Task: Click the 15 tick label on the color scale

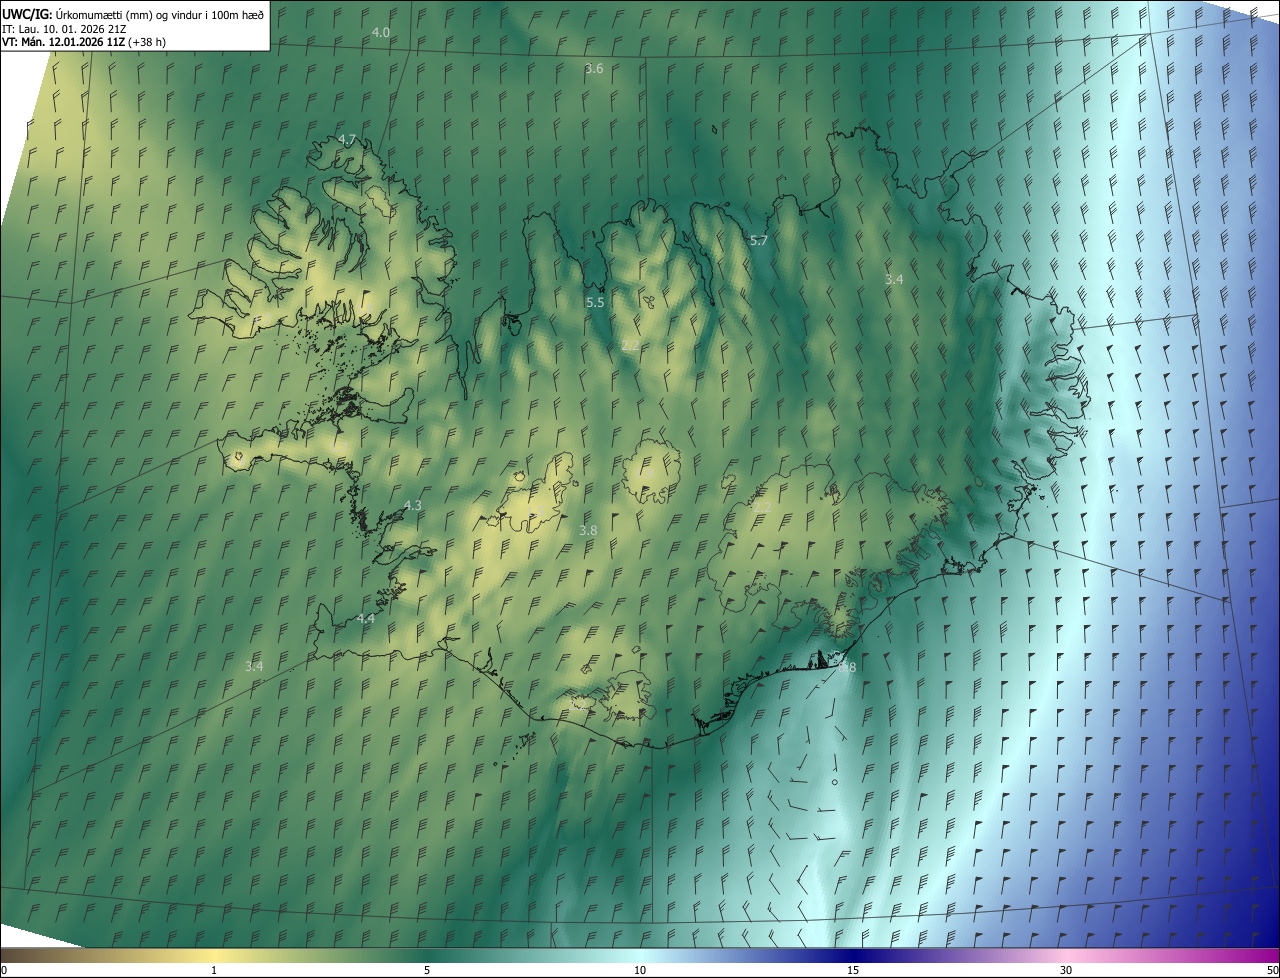Action: (853, 970)
